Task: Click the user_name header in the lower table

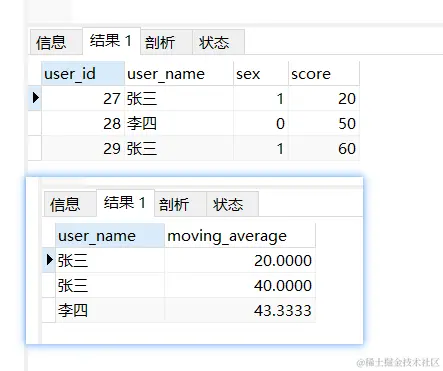Action: click(110, 236)
